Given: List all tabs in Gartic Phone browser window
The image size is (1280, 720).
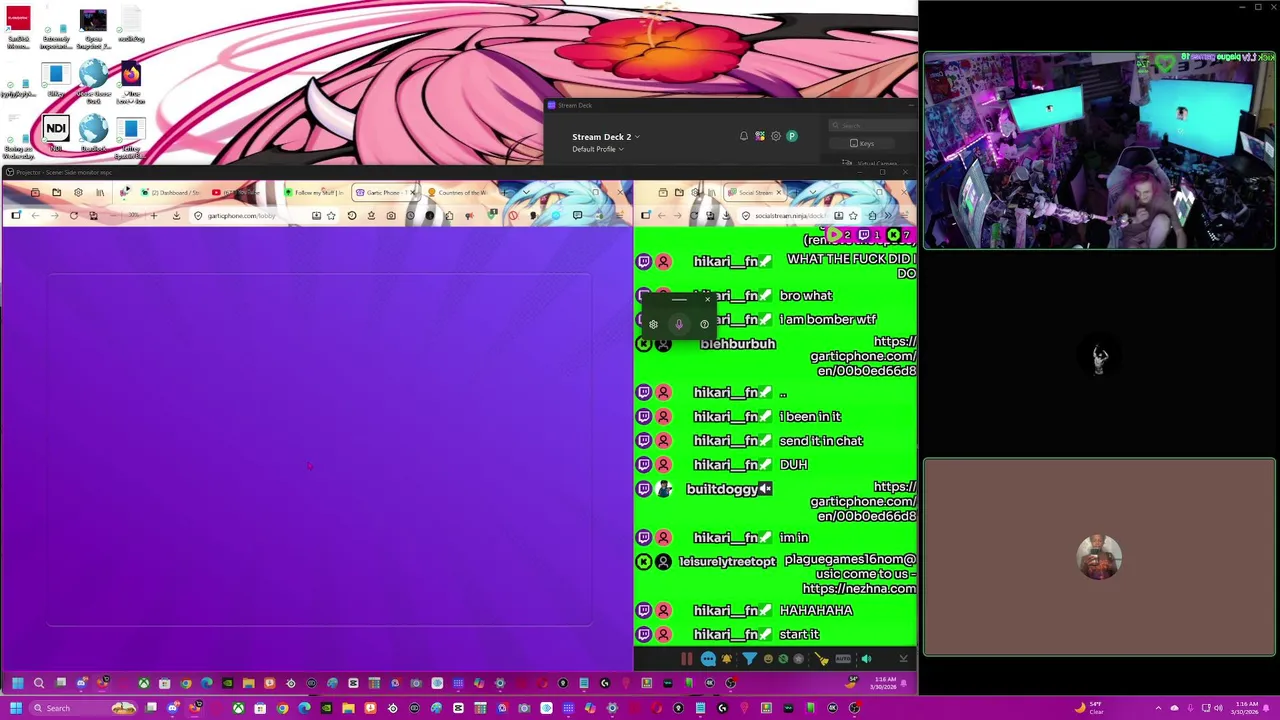Looking at the screenshot, I should (526, 192).
